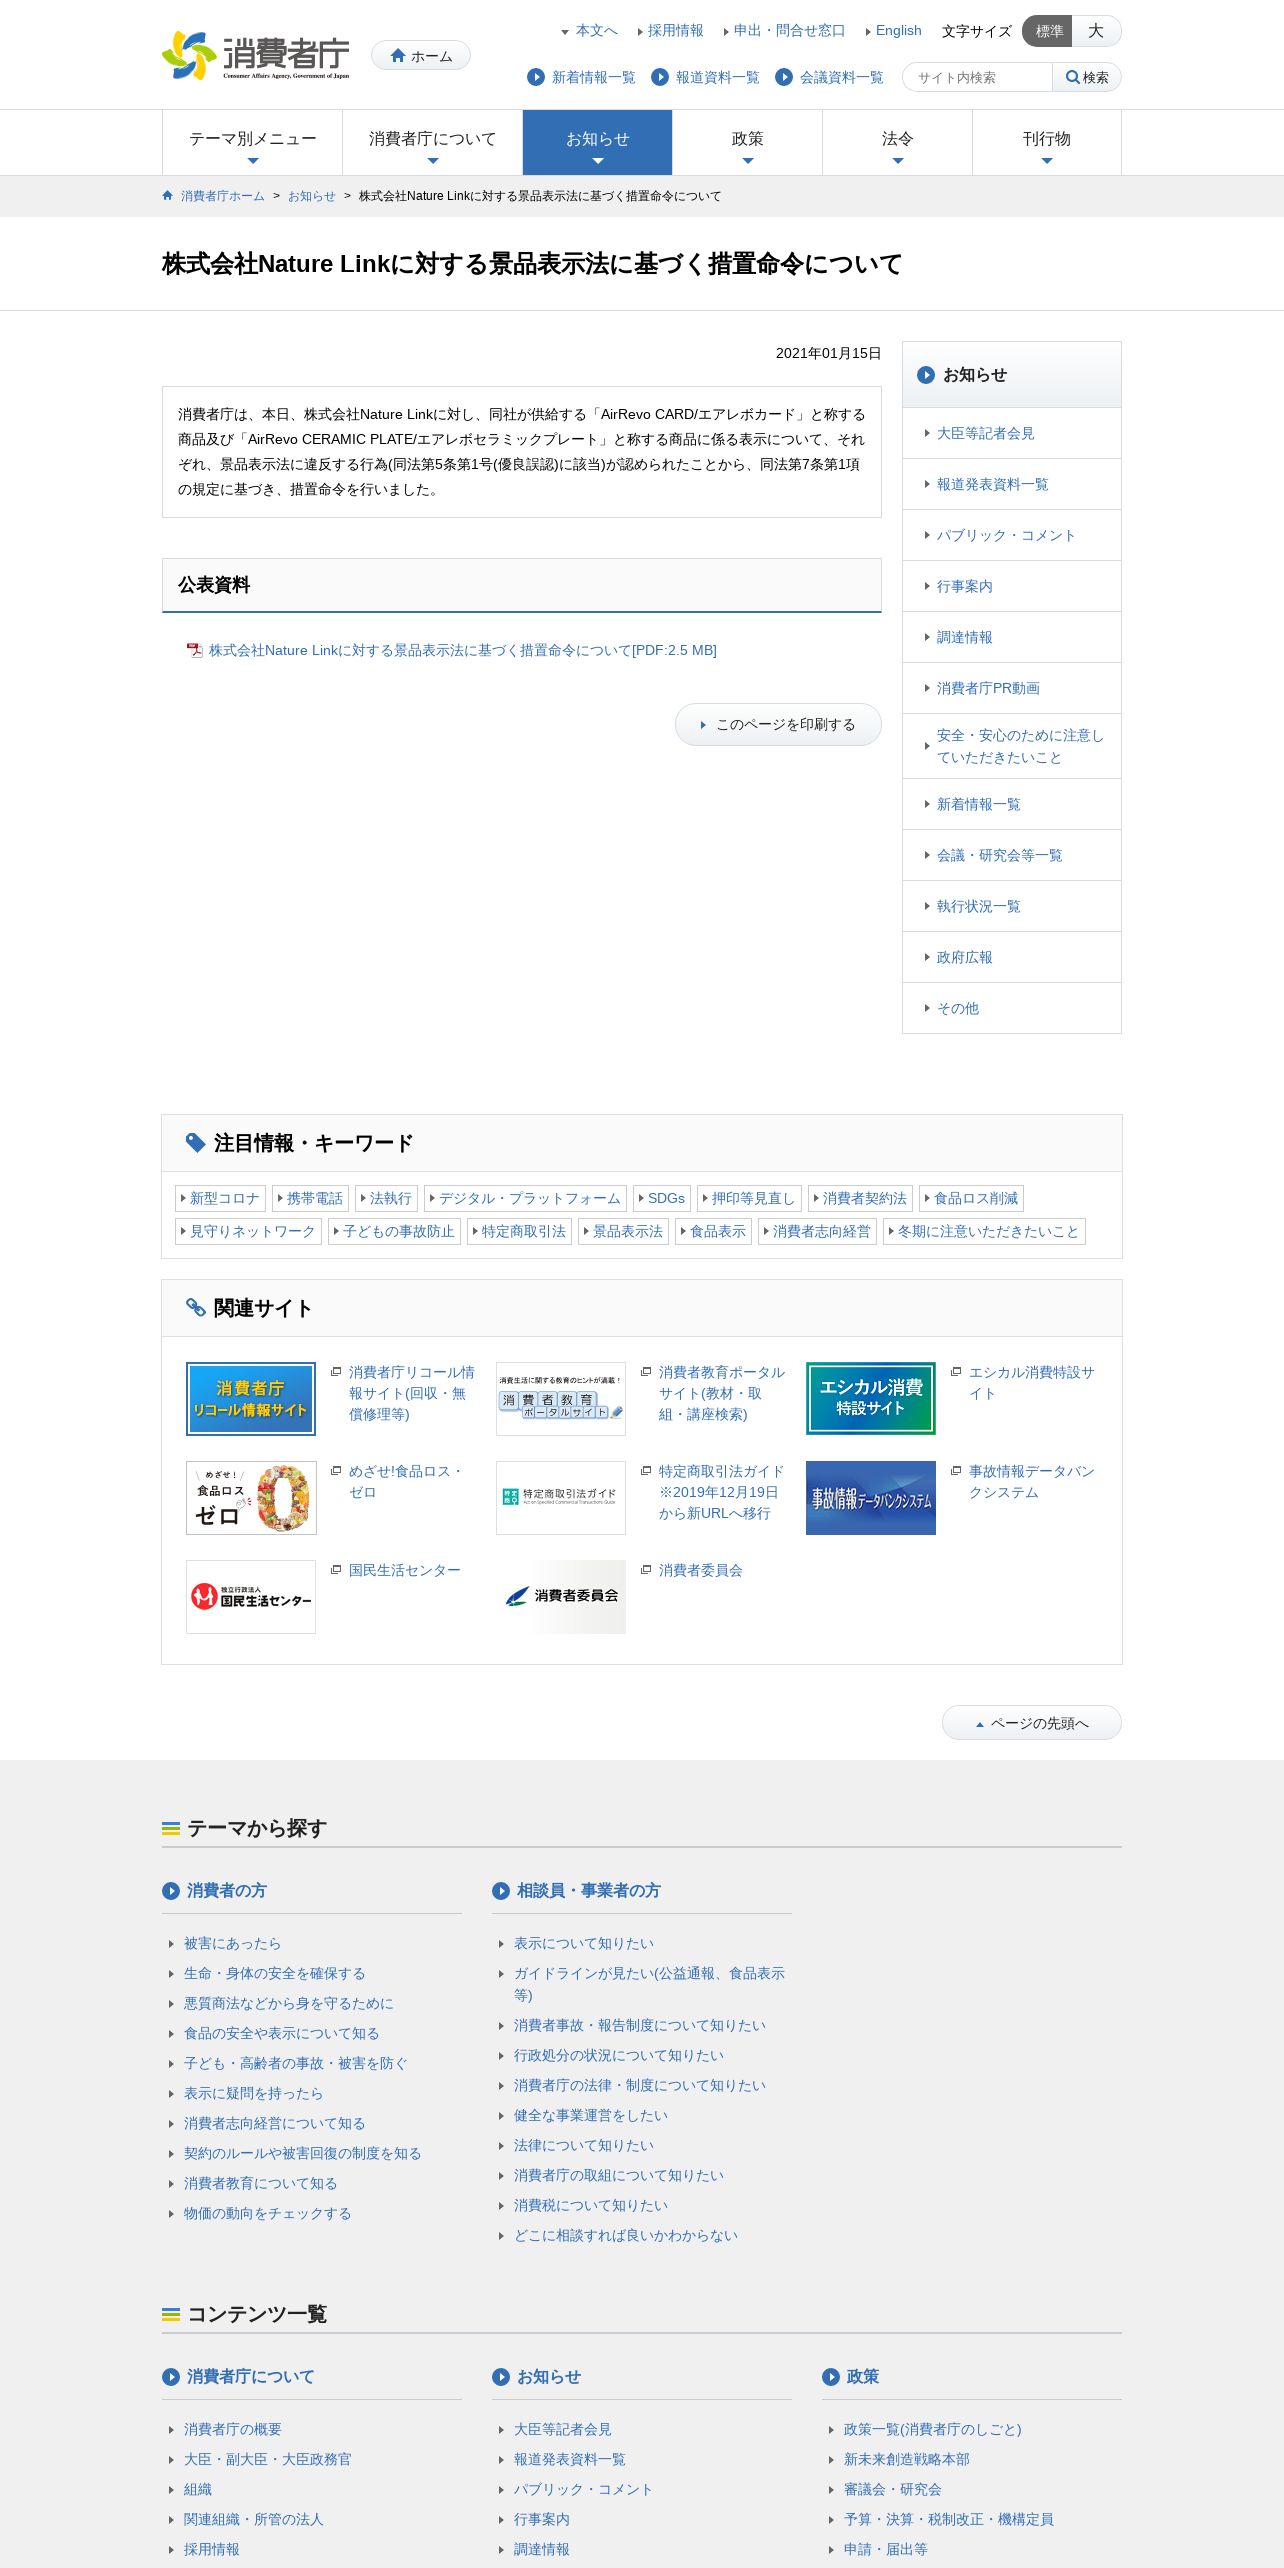Open 消費税について知りたい footer link
This screenshot has width=1284, height=2568.
pos(591,2205)
